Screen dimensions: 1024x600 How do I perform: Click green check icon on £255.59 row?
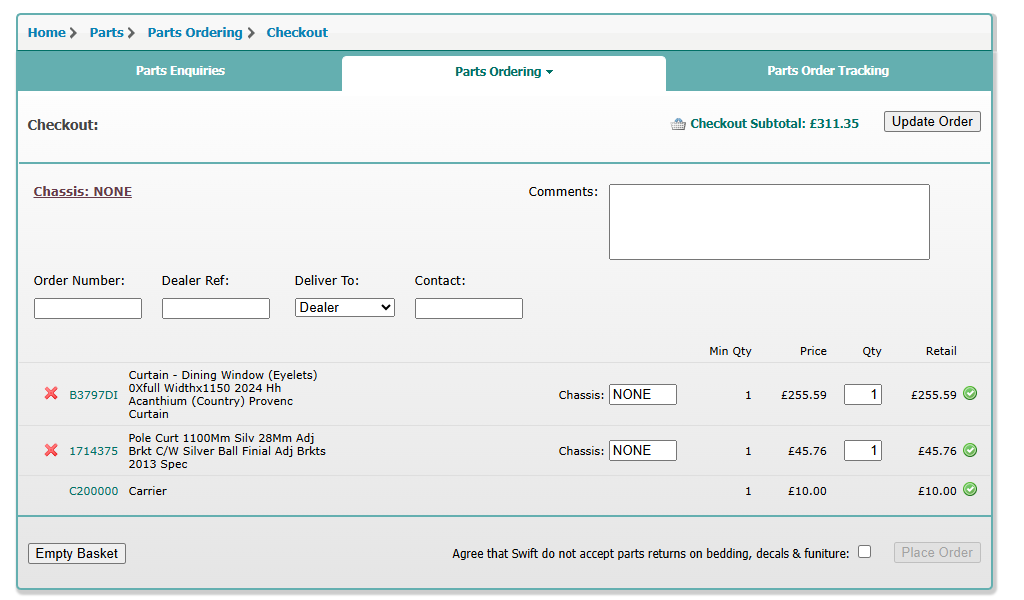coord(970,394)
